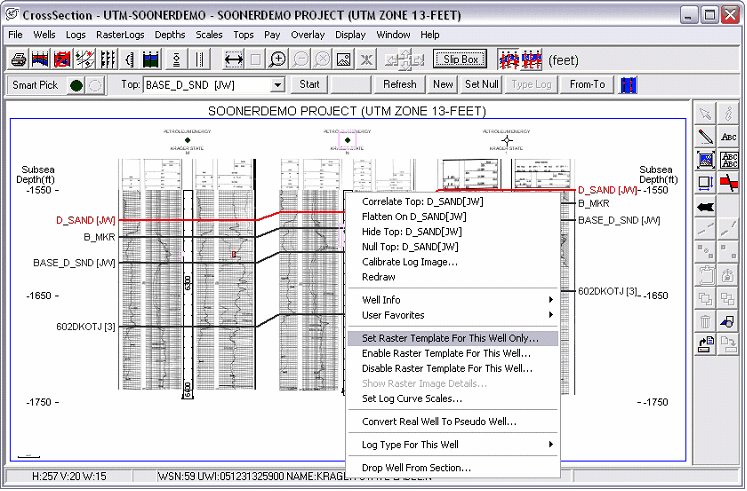Click the black left arrow tool

pyautogui.click(x=705, y=206)
